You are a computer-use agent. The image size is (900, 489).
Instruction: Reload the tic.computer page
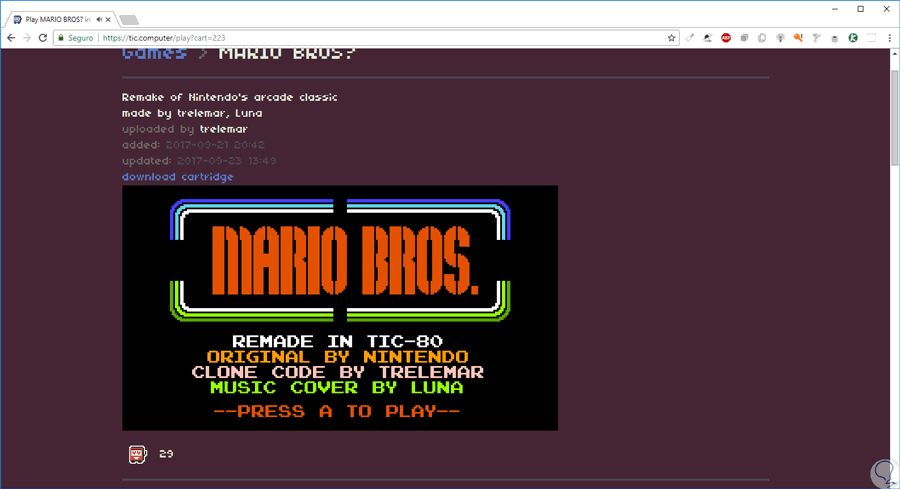42,38
